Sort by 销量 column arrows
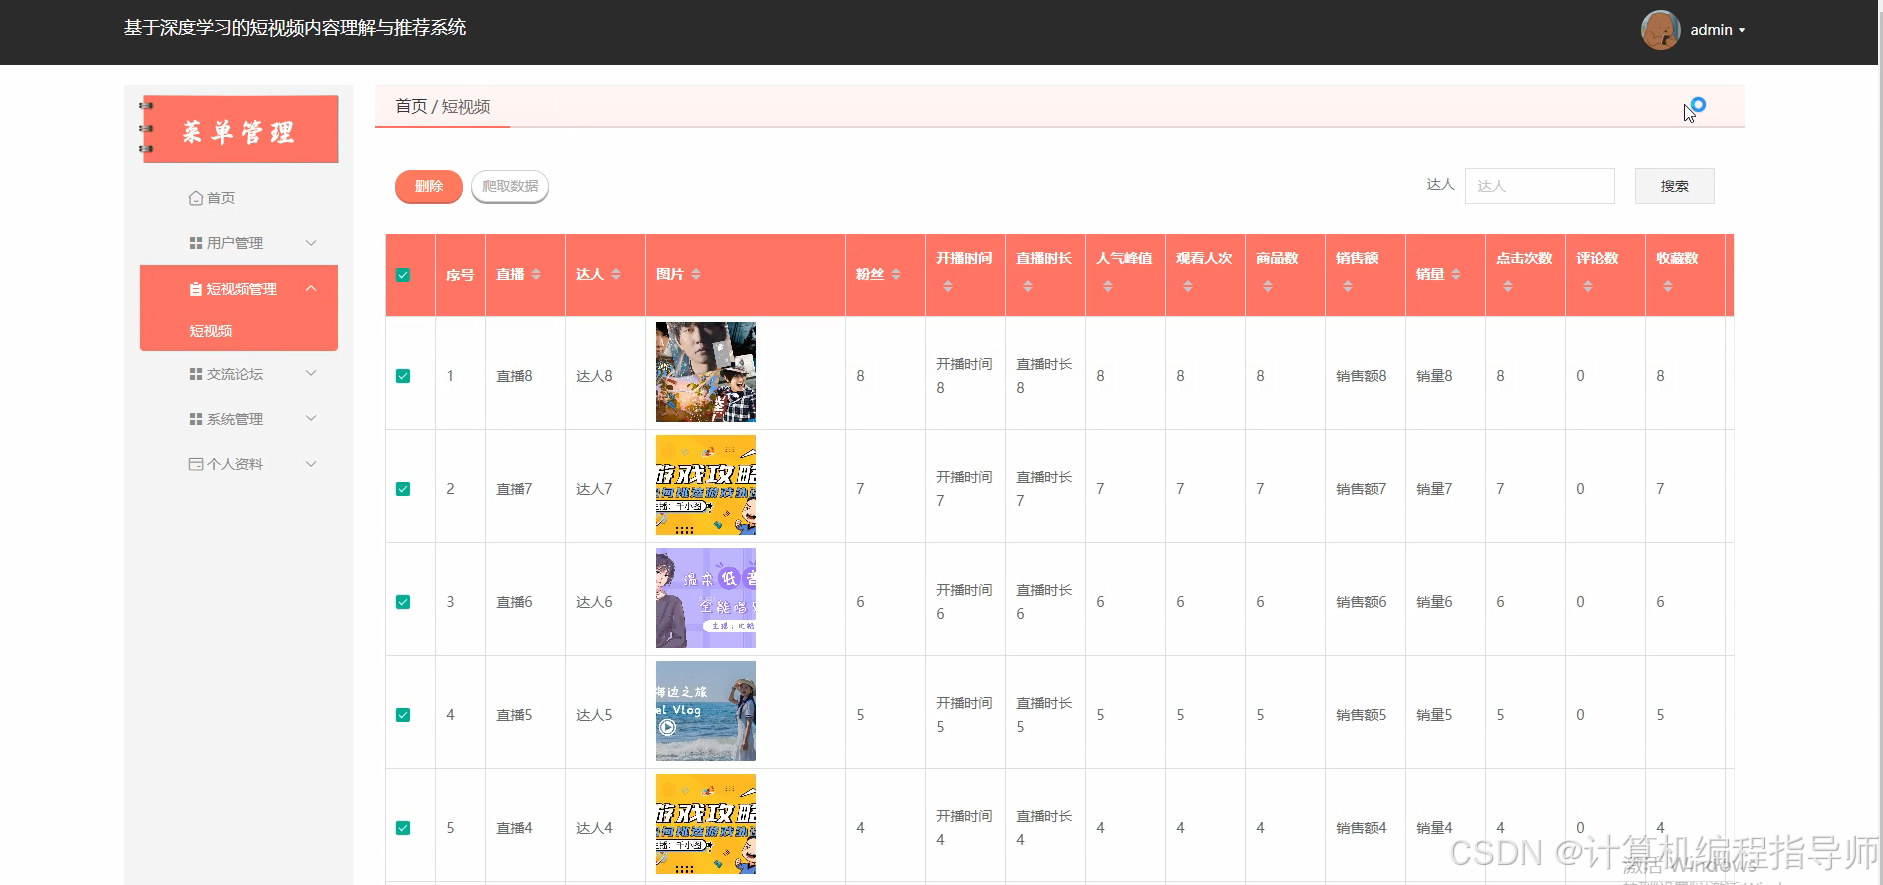1883x885 pixels. pyautogui.click(x=1456, y=274)
